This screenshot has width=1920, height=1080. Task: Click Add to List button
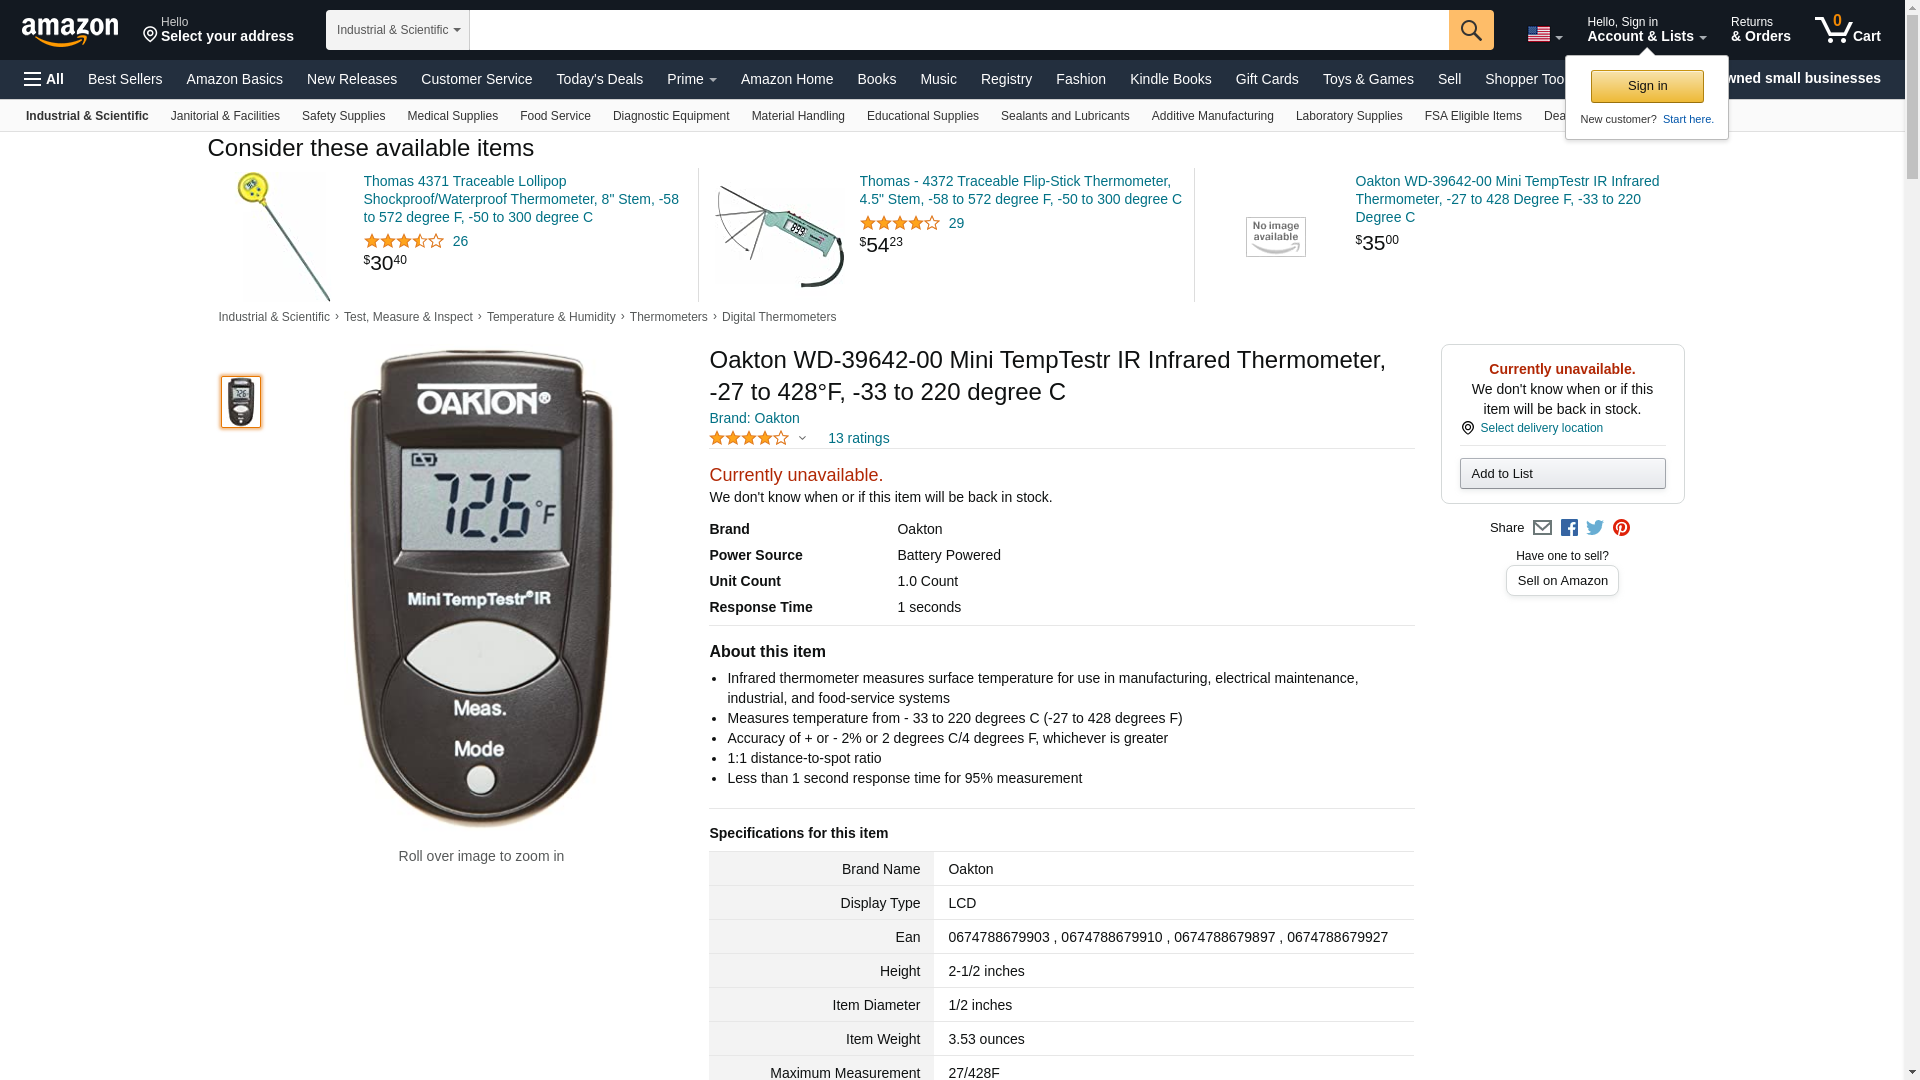pos(1562,474)
